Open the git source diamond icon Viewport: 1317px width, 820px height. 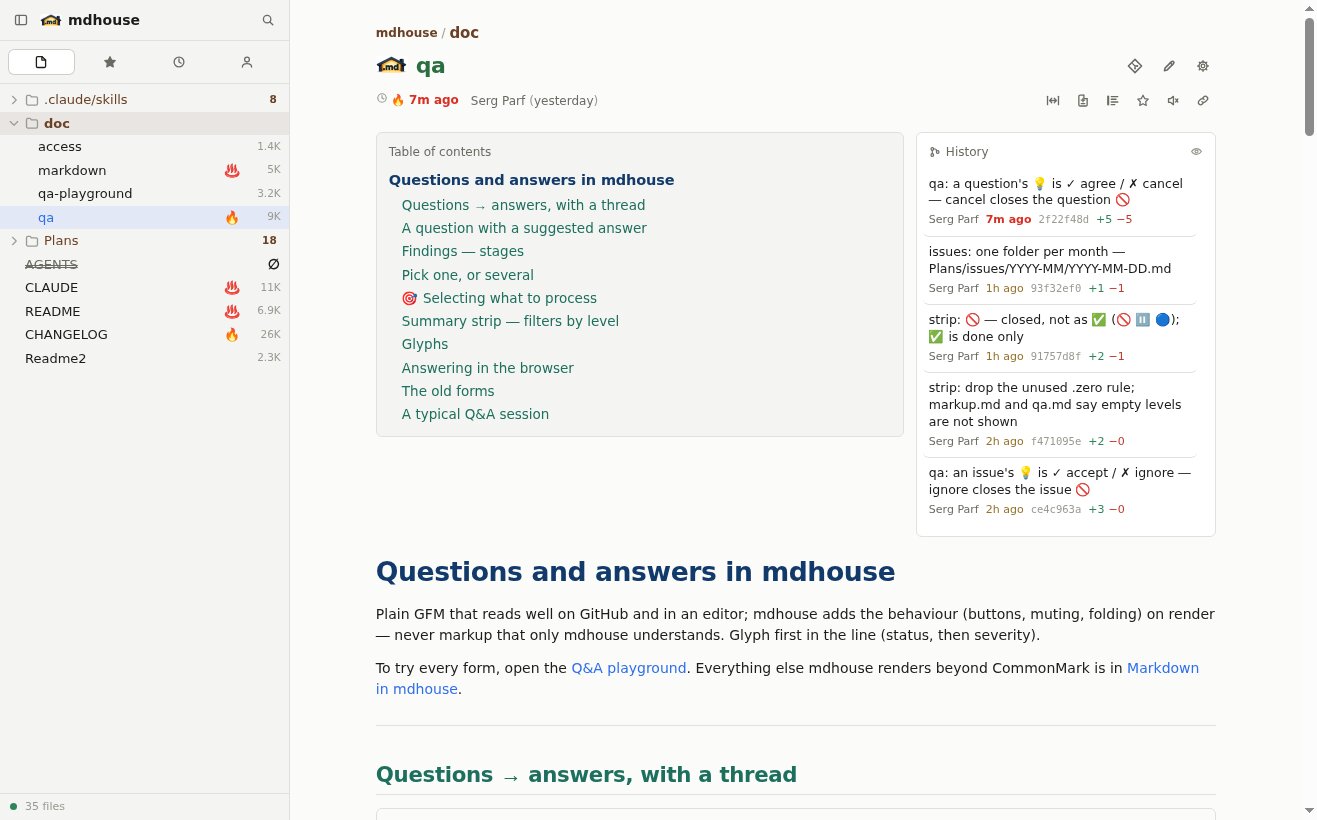pyautogui.click(x=1135, y=66)
